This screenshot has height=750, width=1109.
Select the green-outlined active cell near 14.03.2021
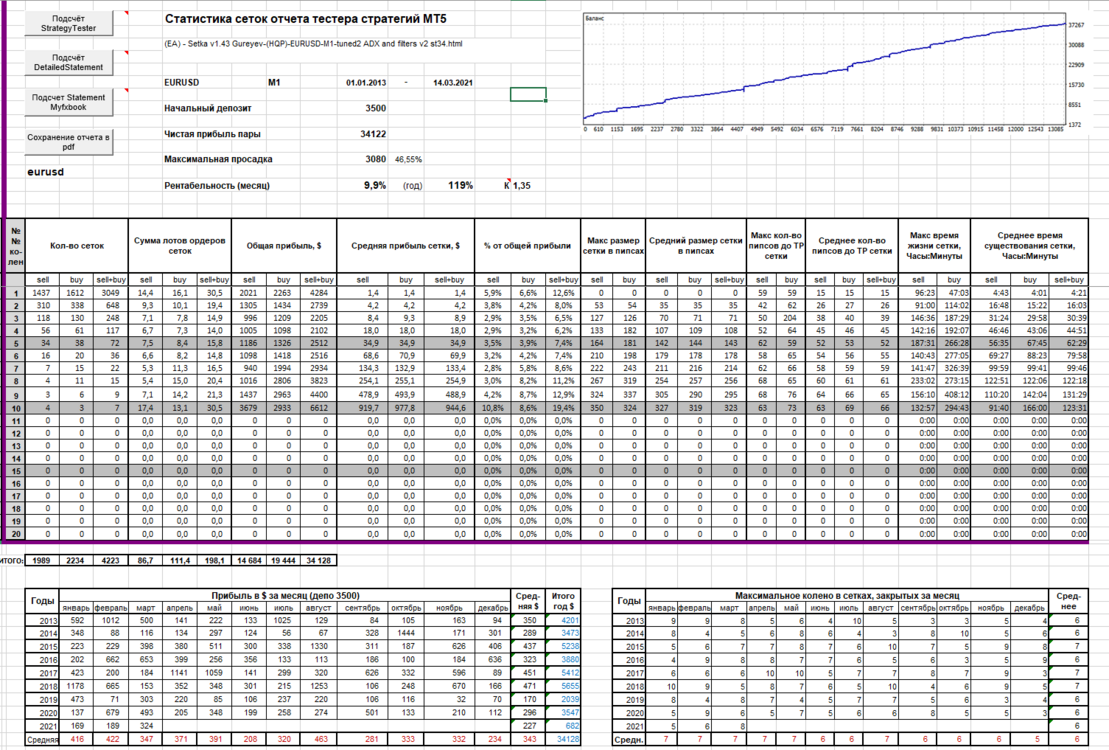pos(528,94)
